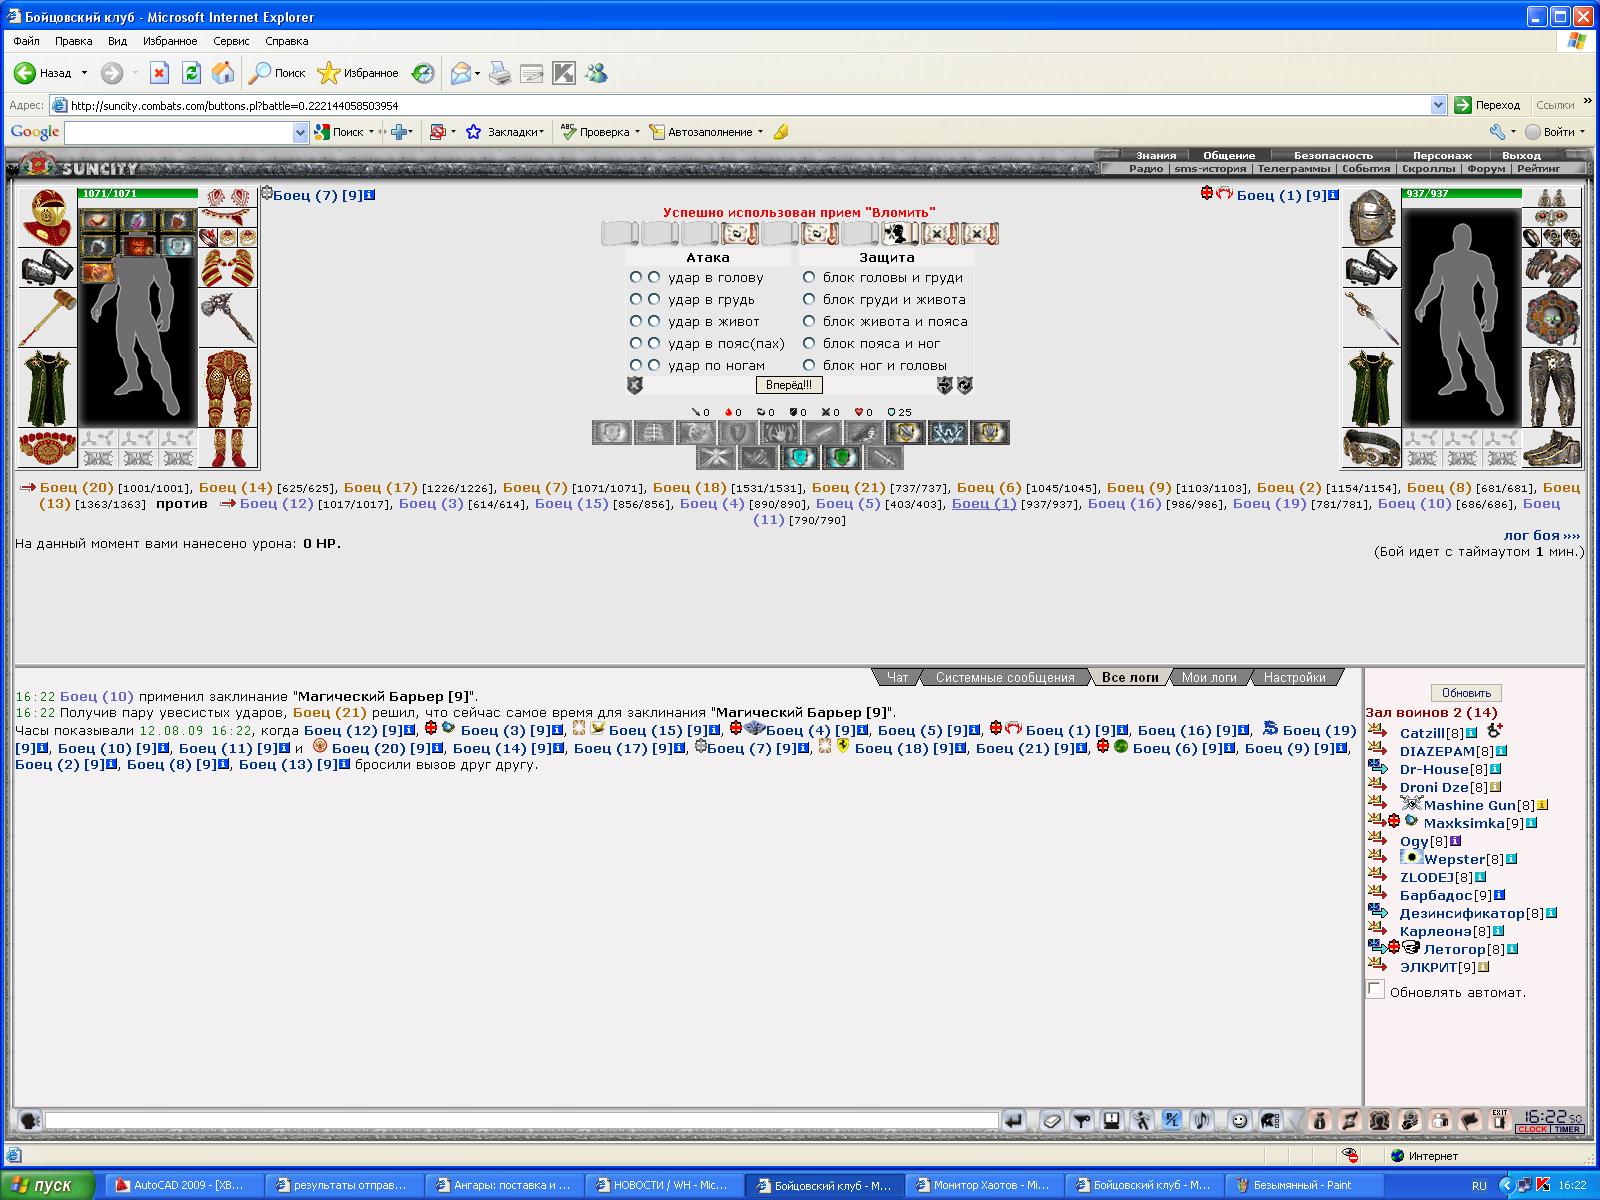Click the info icon next to Боец (7) [9]

click(369, 195)
